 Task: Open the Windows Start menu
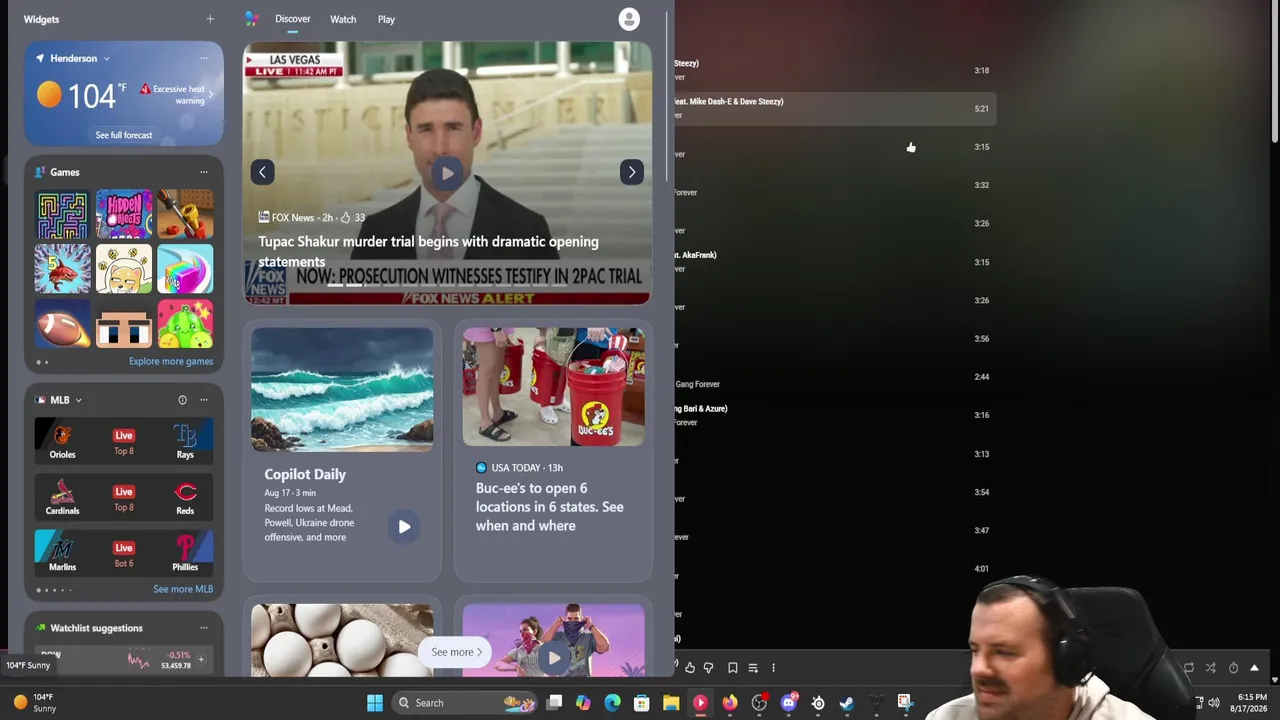375,703
